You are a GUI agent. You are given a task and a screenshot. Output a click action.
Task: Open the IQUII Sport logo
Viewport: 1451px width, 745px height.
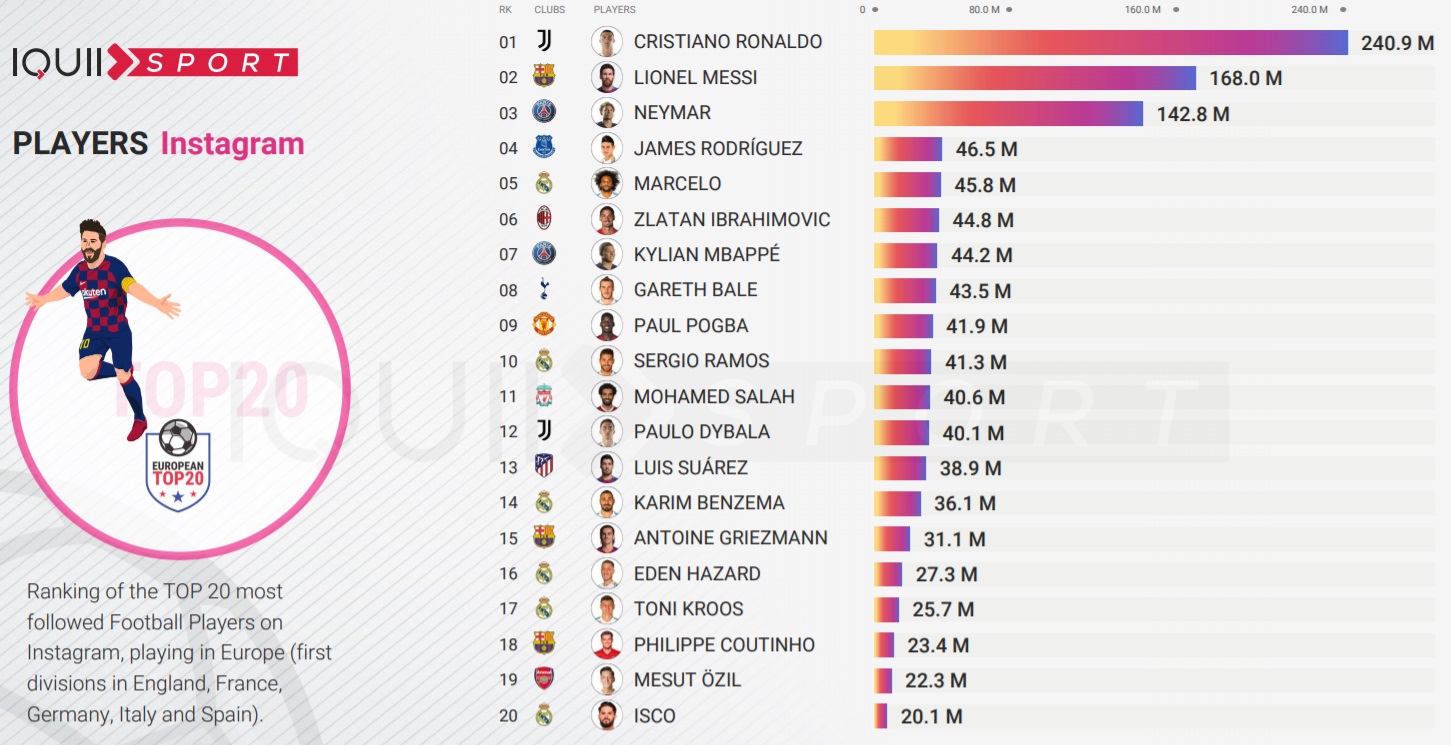(155, 62)
